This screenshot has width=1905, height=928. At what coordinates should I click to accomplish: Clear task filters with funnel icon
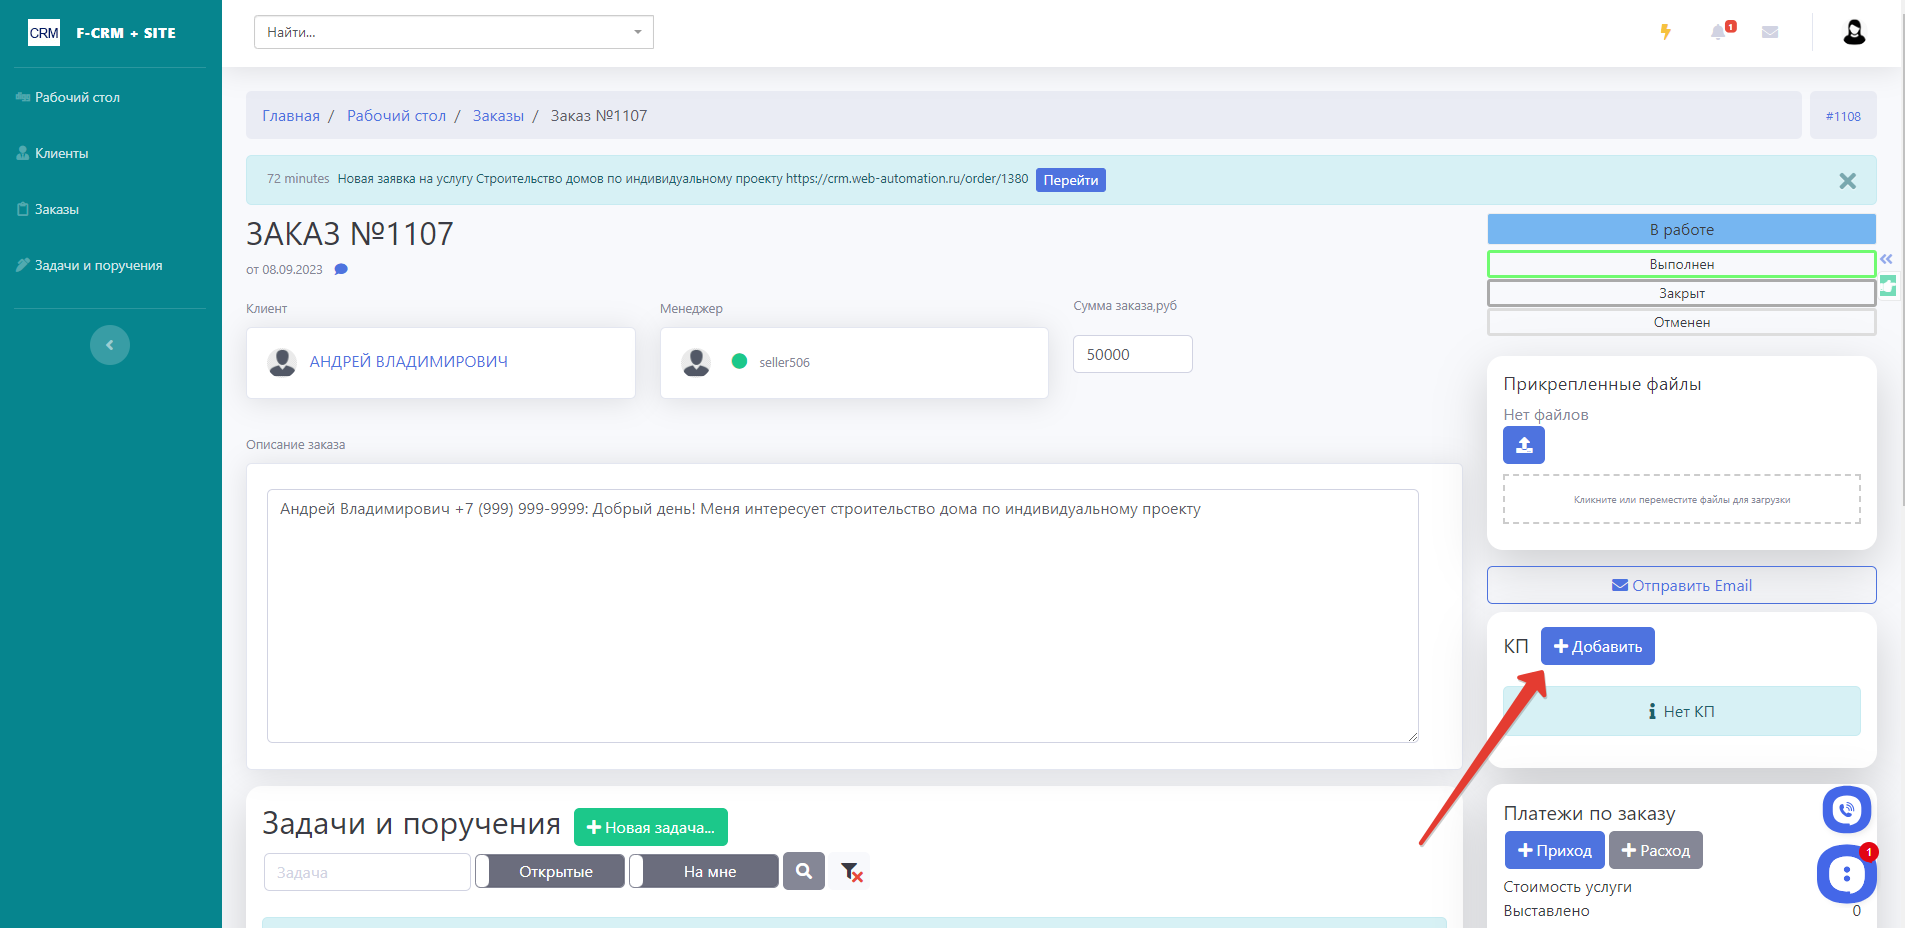coord(851,872)
